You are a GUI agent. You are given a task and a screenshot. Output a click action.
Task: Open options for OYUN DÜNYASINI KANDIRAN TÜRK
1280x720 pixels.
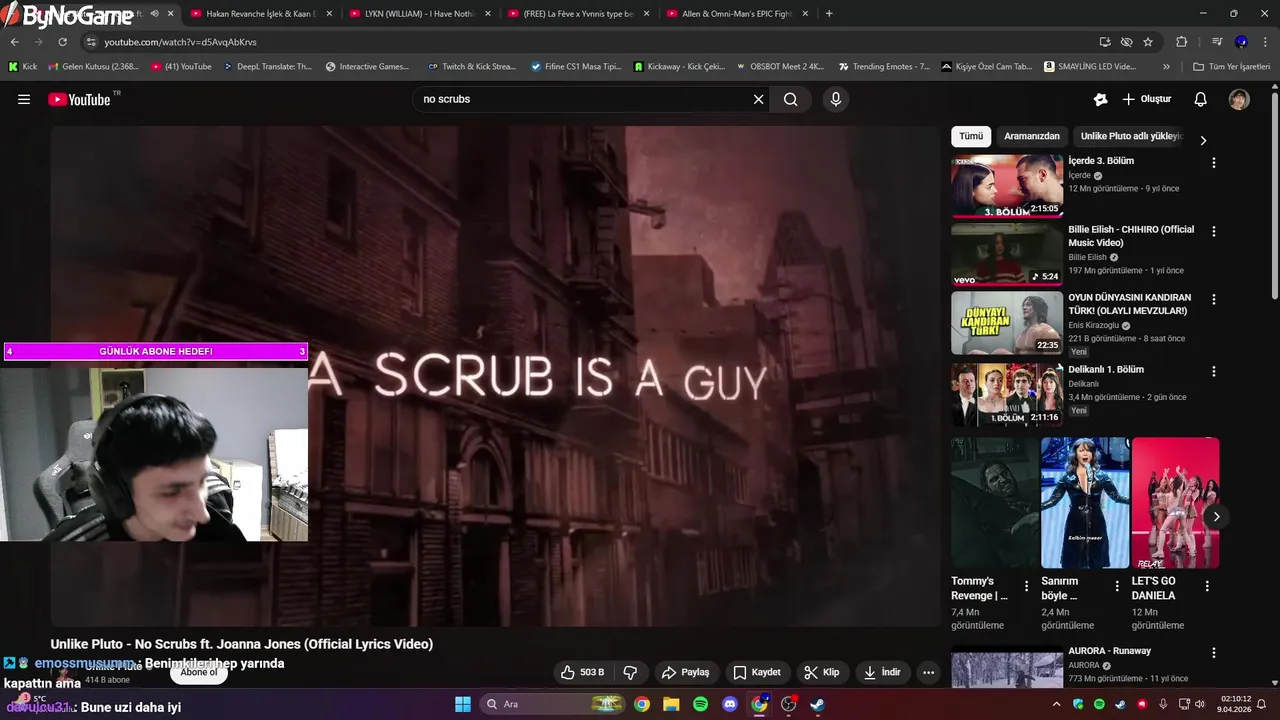[1214, 299]
